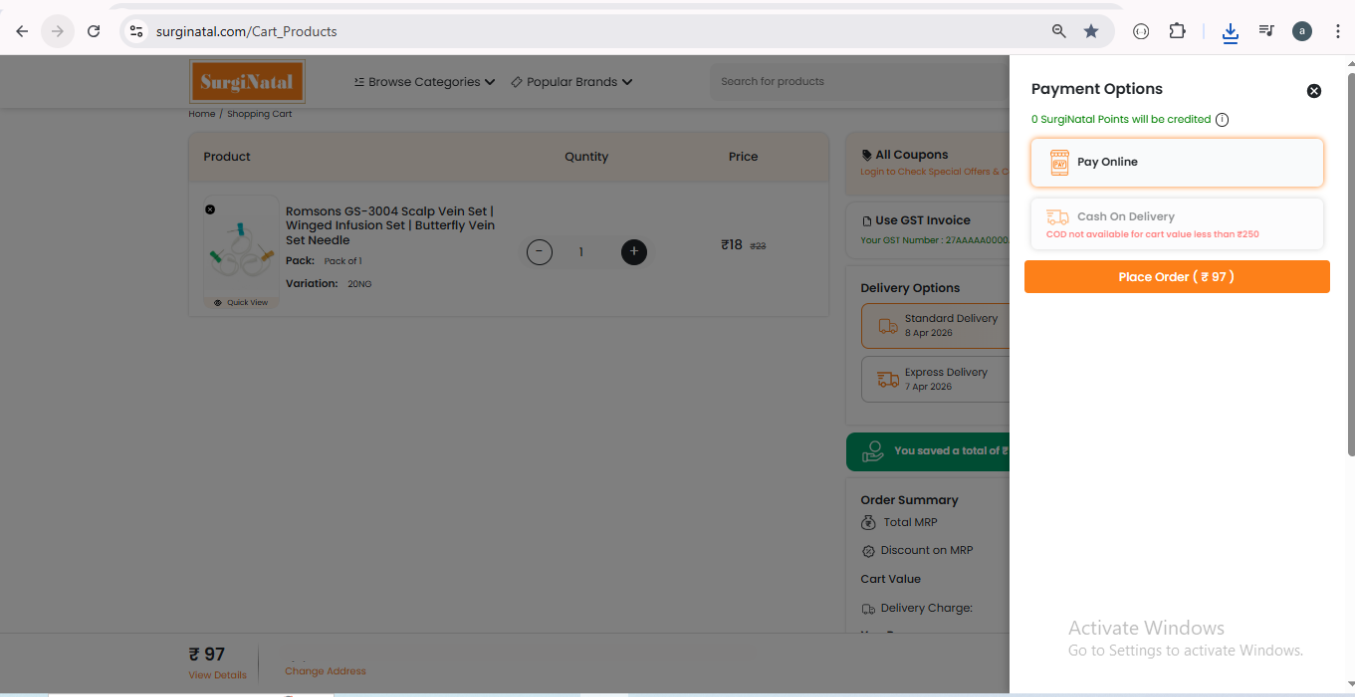Select the Pay Online payment option
This screenshot has width=1355, height=697.
coord(1176,162)
